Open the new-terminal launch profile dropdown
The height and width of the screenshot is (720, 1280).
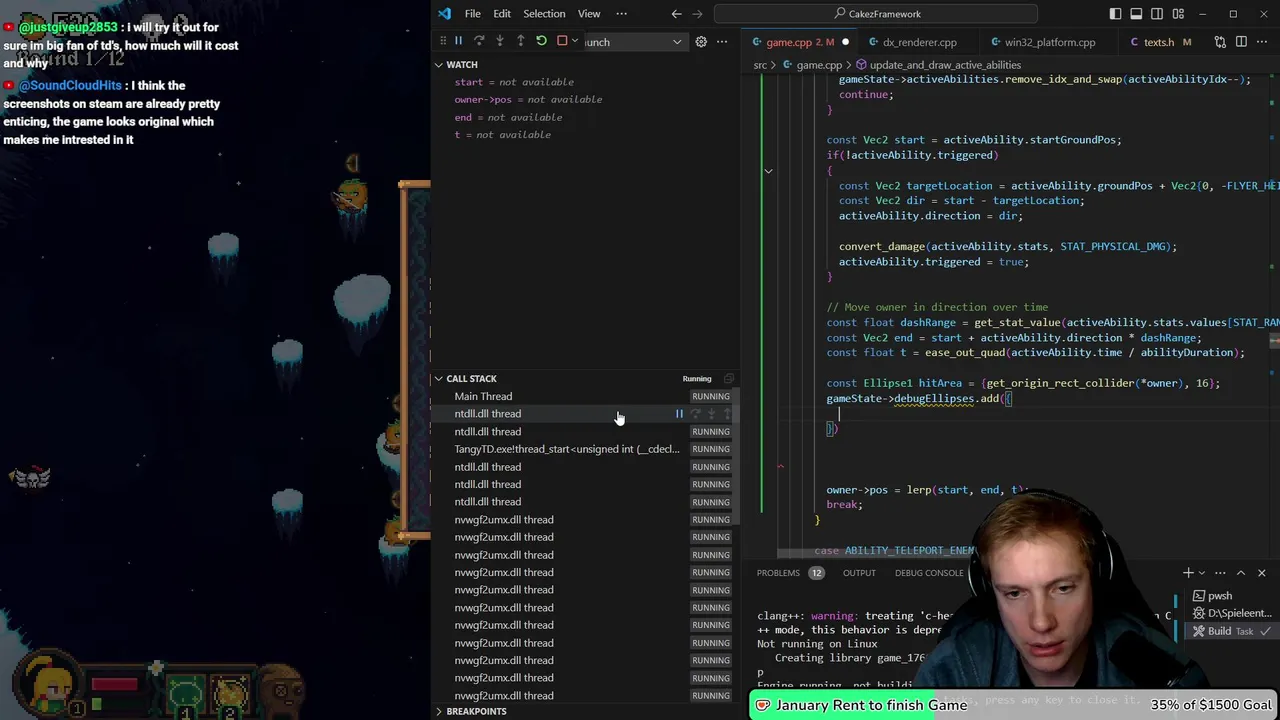1201,573
